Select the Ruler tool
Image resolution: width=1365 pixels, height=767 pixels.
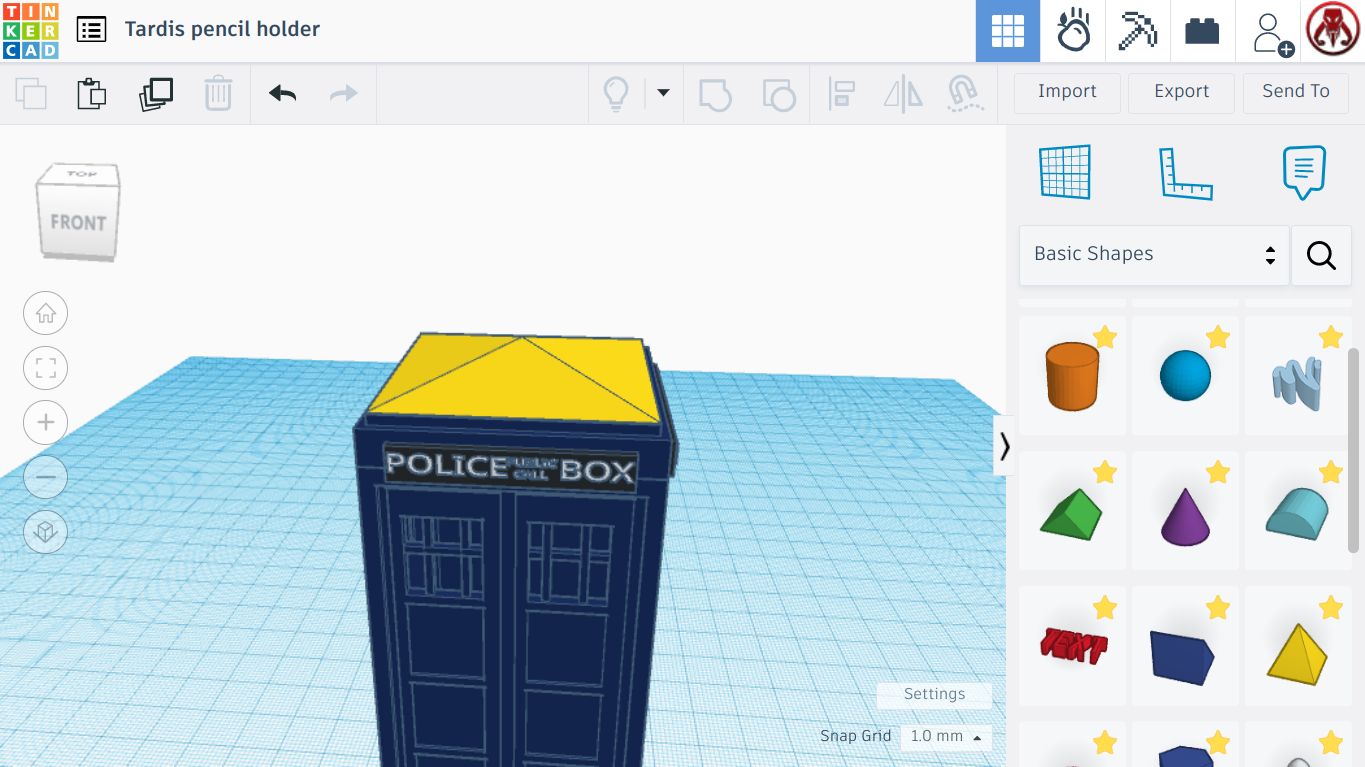pos(1185,173)
